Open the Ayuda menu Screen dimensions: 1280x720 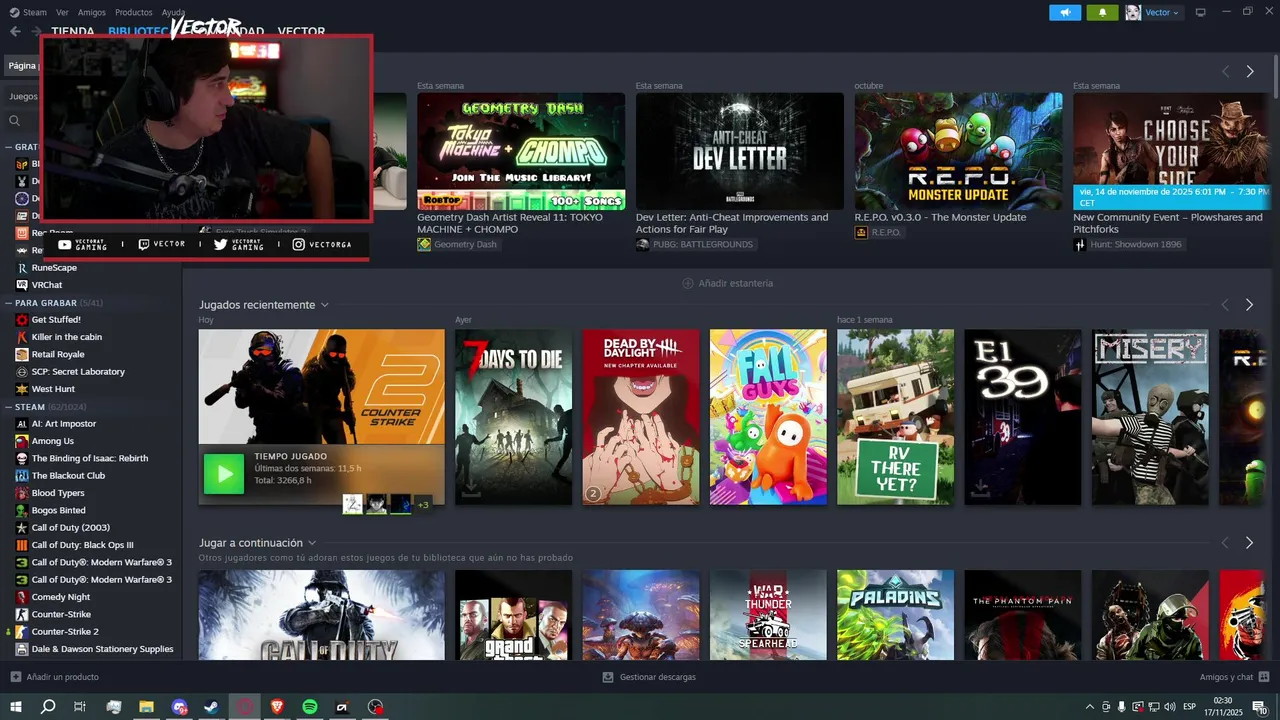click(x=173, y=12)
